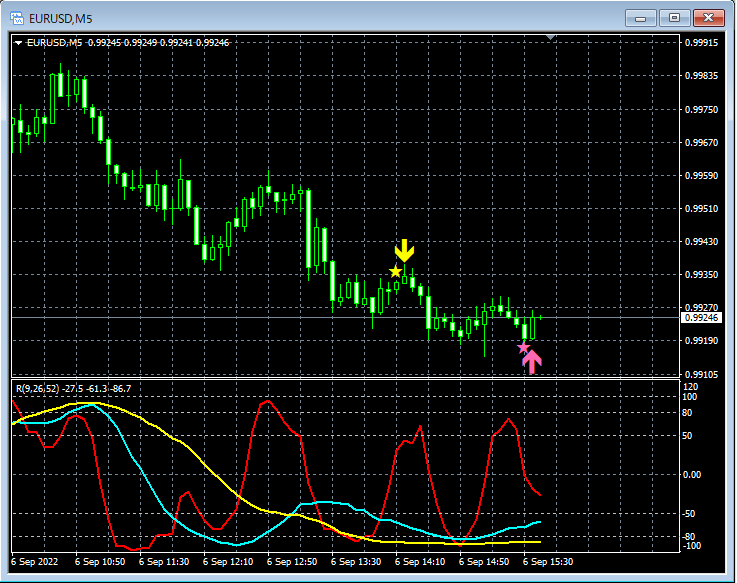Click the 6 Sep 12:50 time label
This screenshot has width=737, height=583.
292,562
